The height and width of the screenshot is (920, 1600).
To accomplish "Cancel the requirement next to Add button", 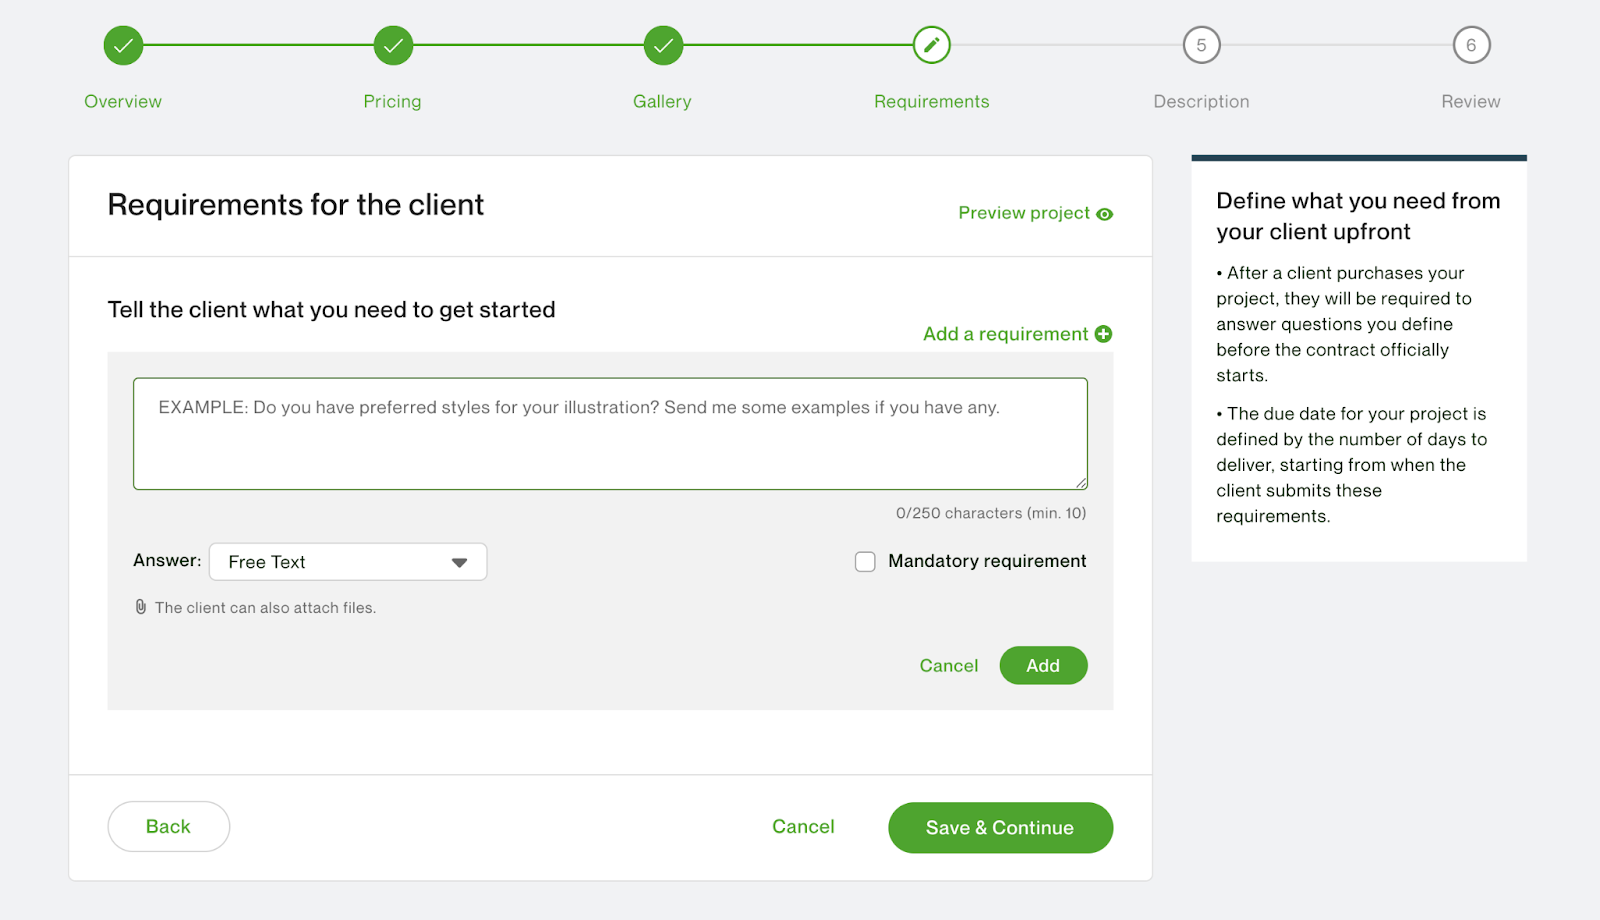I will (948, 666).
